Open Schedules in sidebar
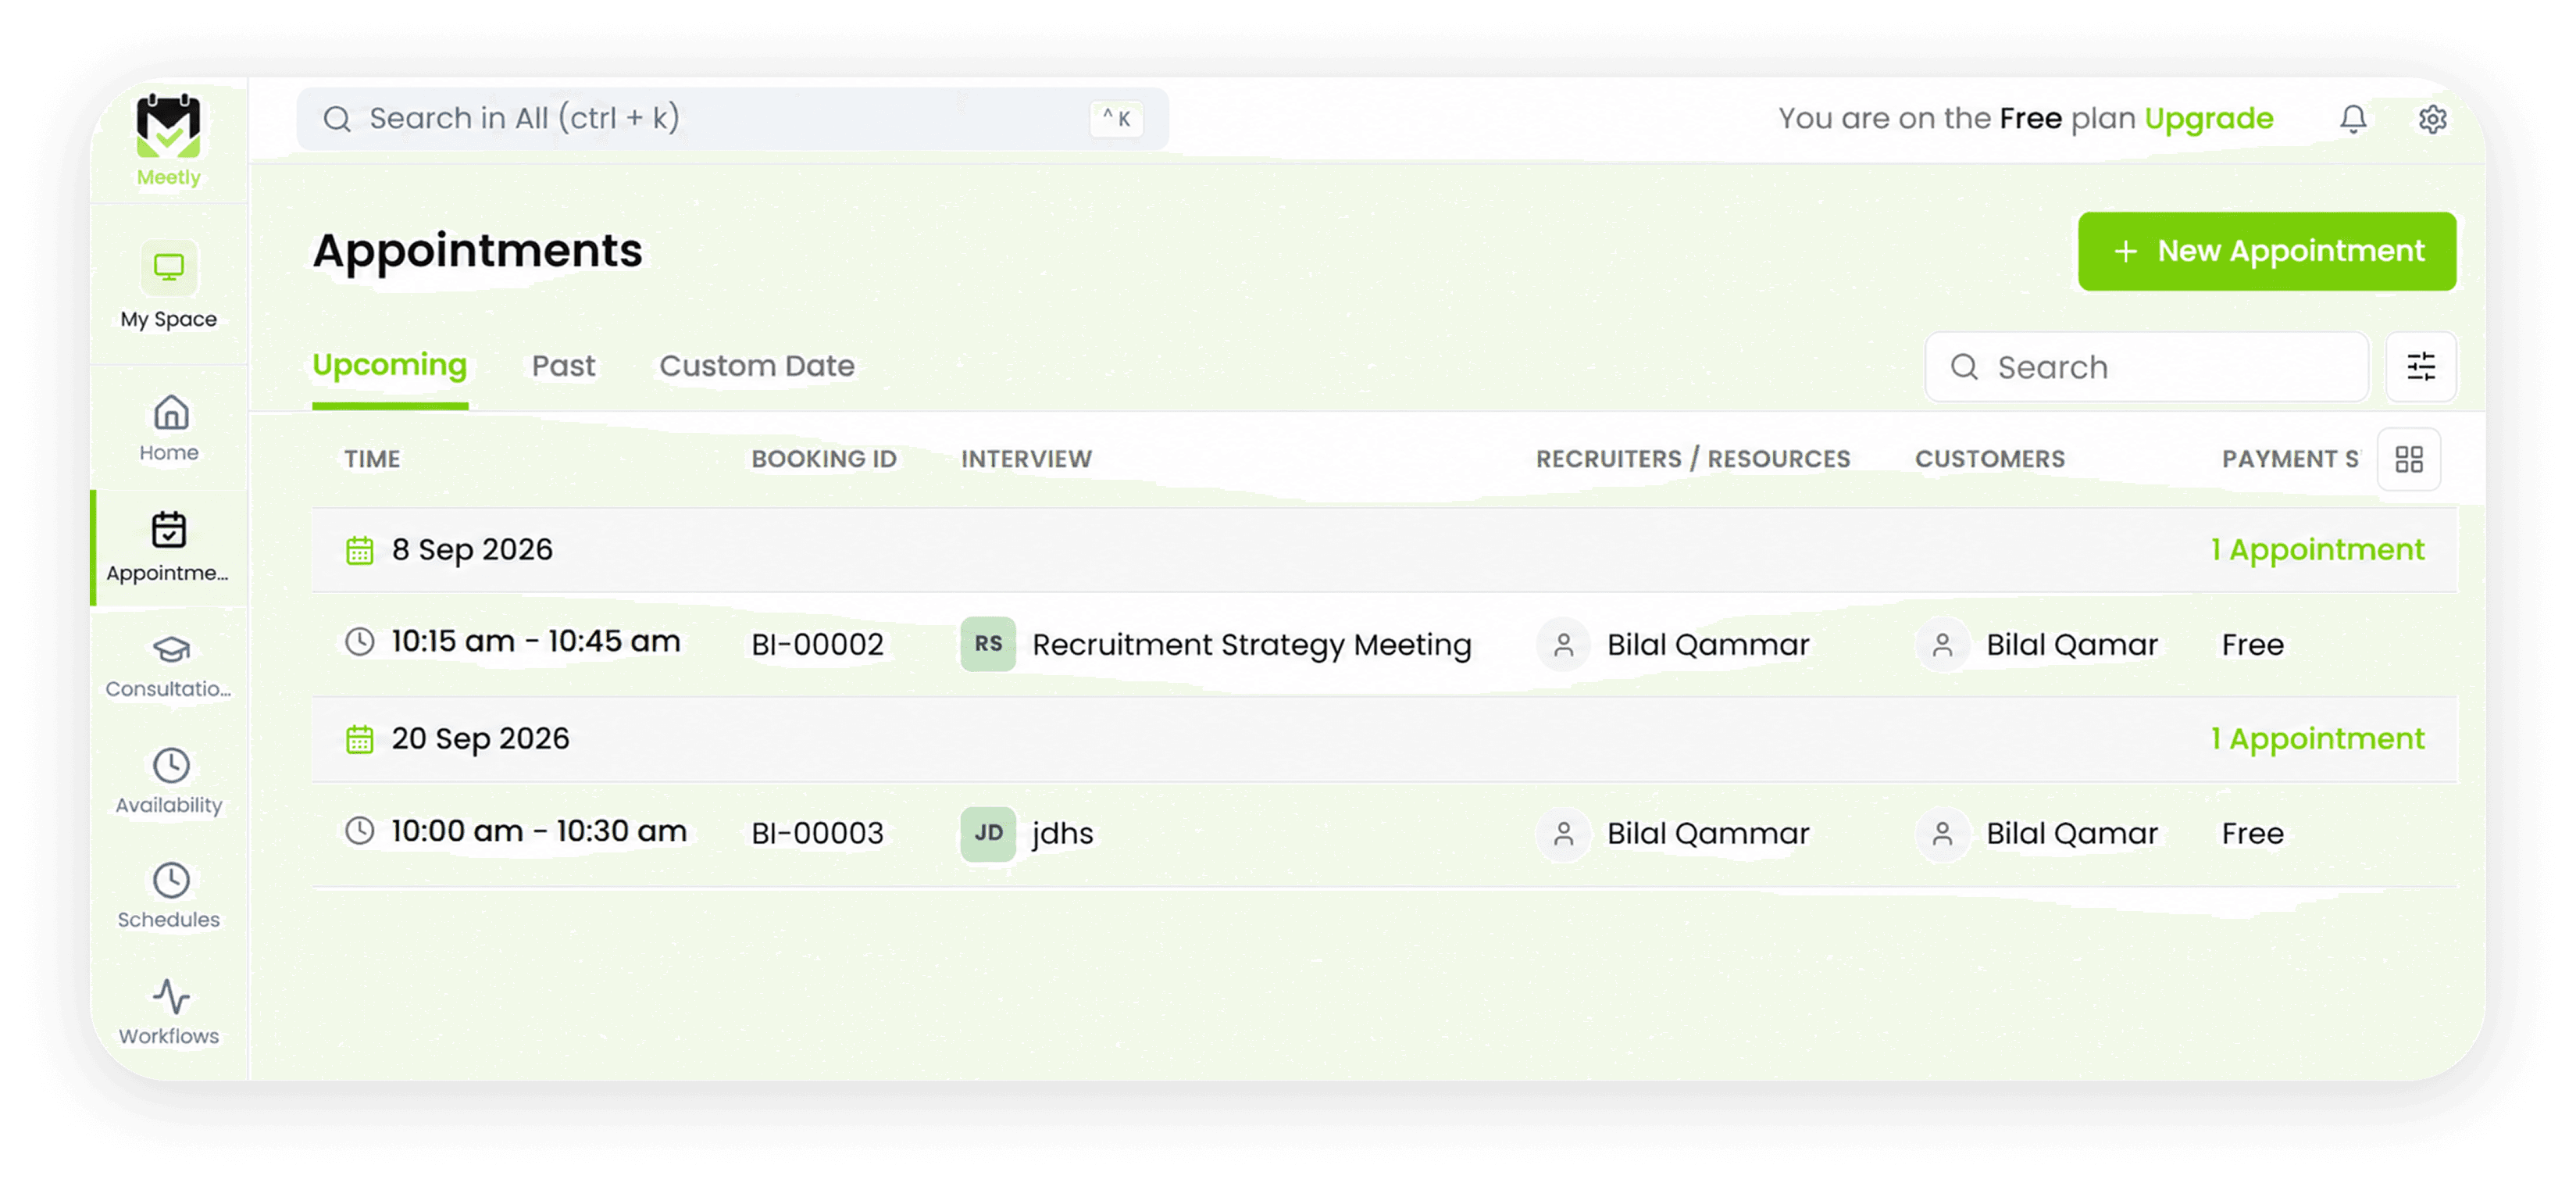The width and height of the screenshot is (2576, 1183). (169, 896)
